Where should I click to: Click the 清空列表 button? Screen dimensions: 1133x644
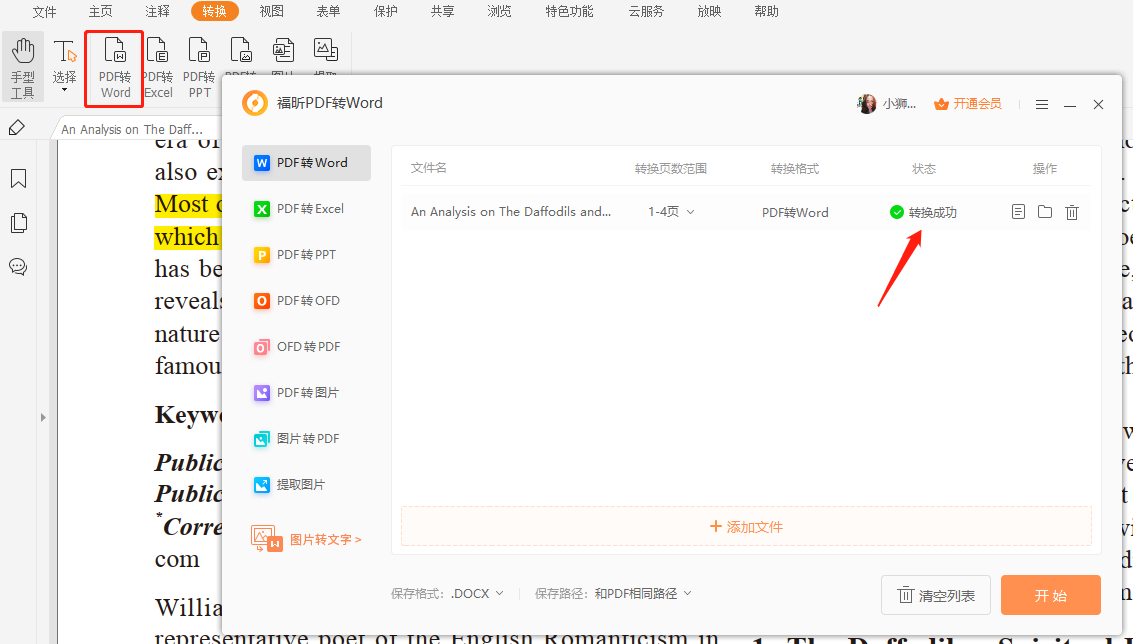[x=936, y=596]
